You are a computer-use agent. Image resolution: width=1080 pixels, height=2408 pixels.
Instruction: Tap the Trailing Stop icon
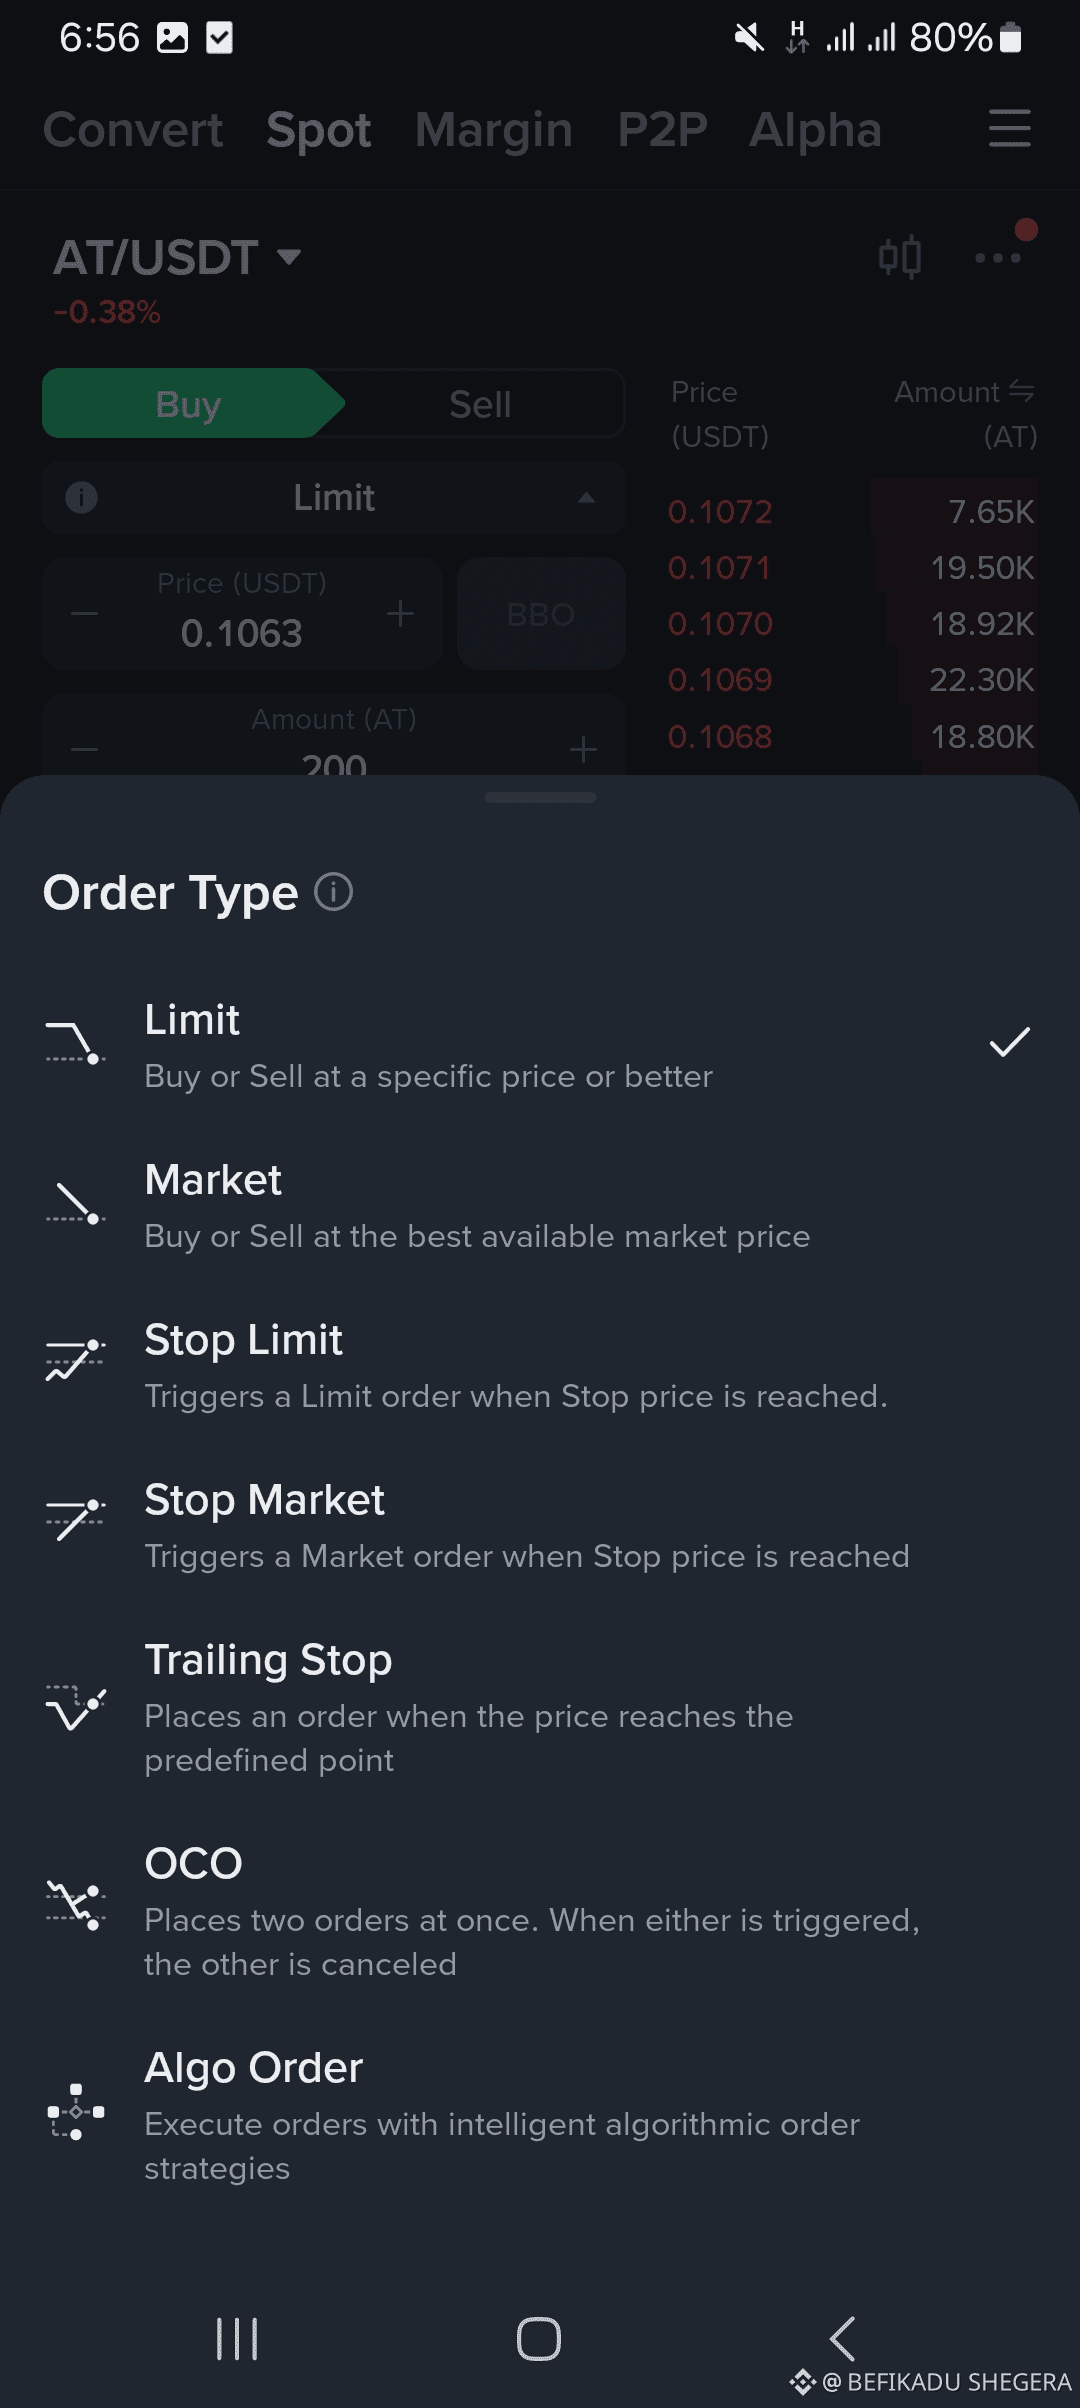[x=75, y=1706]
